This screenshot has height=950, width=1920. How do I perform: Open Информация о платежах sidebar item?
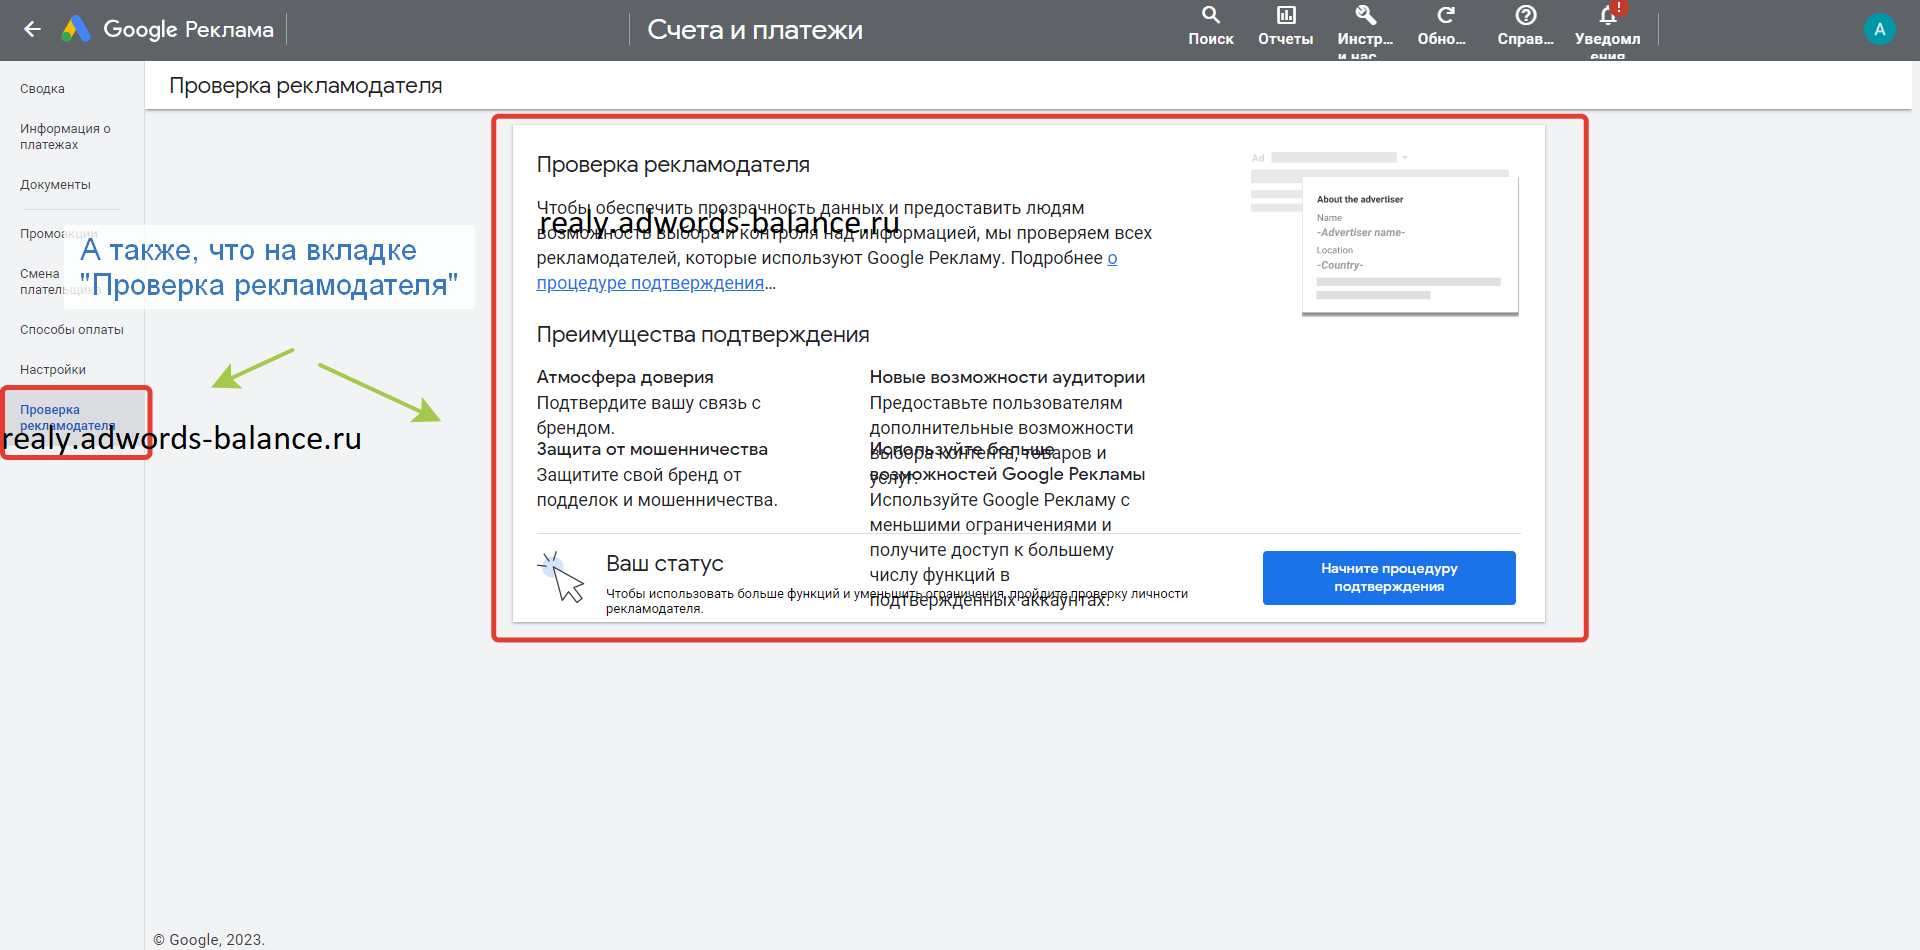point(65,137)
